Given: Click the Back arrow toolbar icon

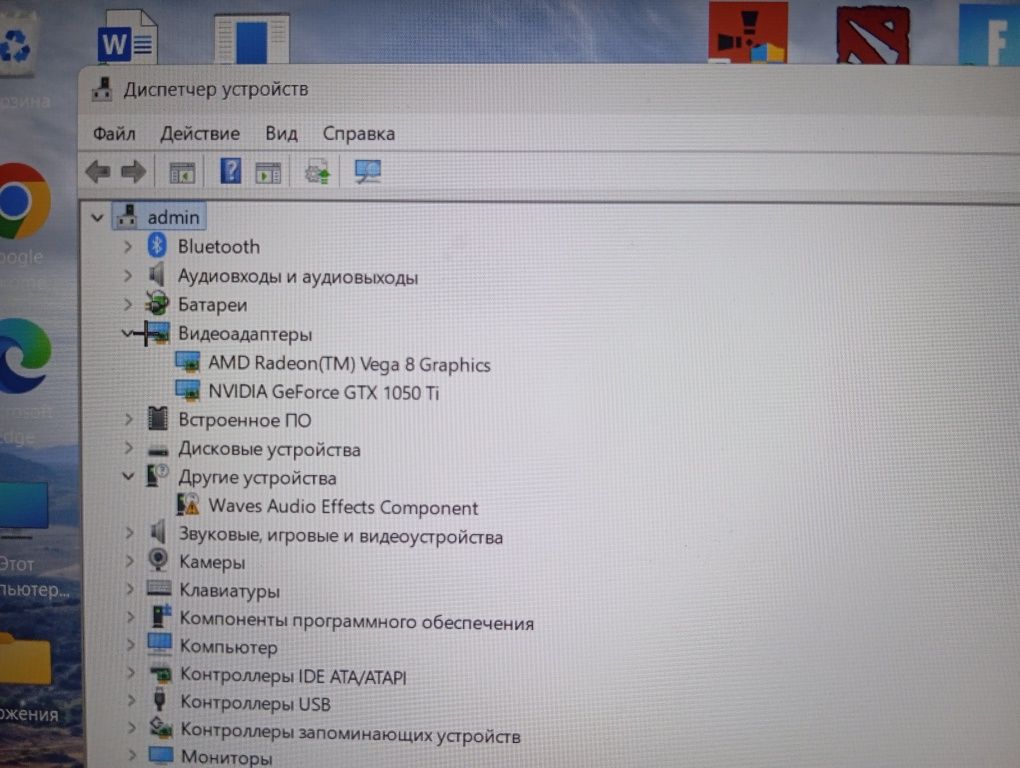Looking at the screenshot, I should pos(98,172).
